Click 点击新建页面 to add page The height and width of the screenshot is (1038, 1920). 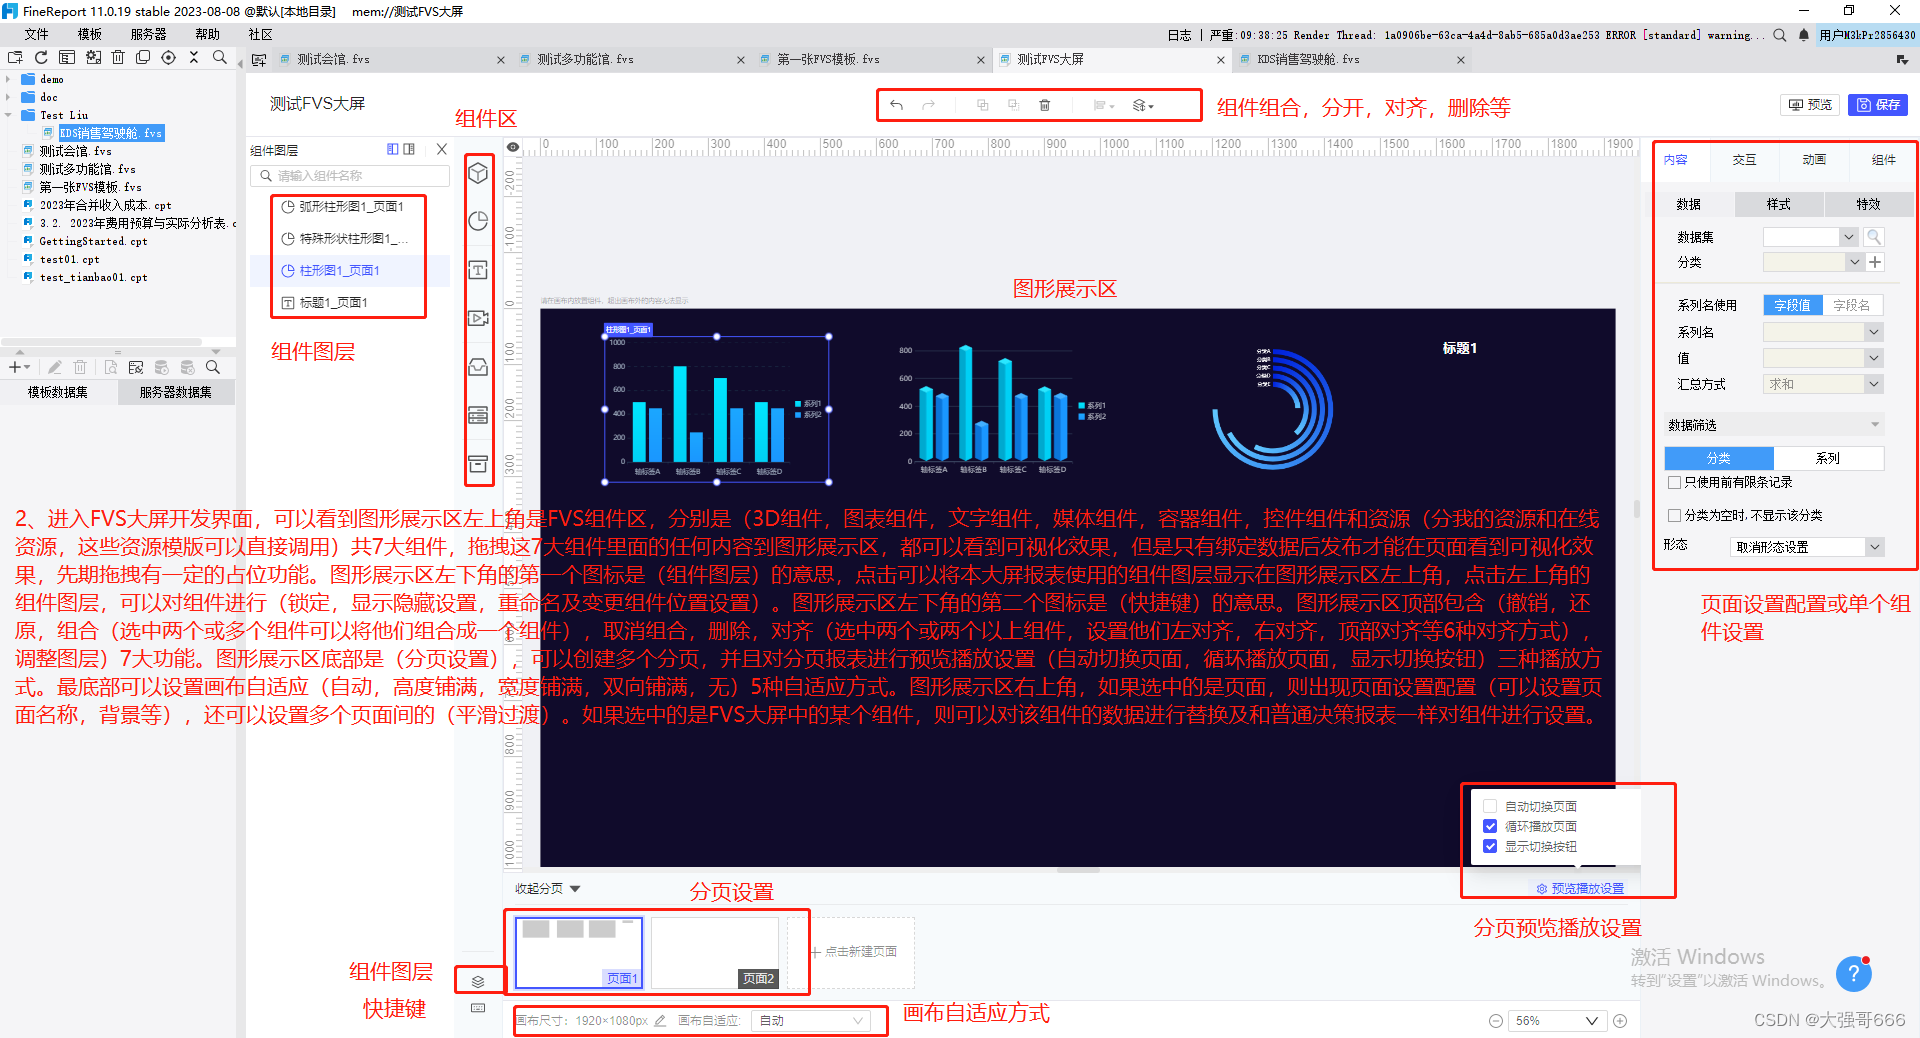point(853,952)
